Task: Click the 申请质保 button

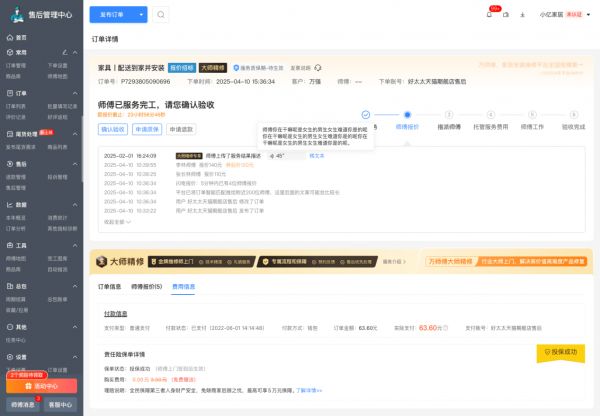Action: (147, 129)
